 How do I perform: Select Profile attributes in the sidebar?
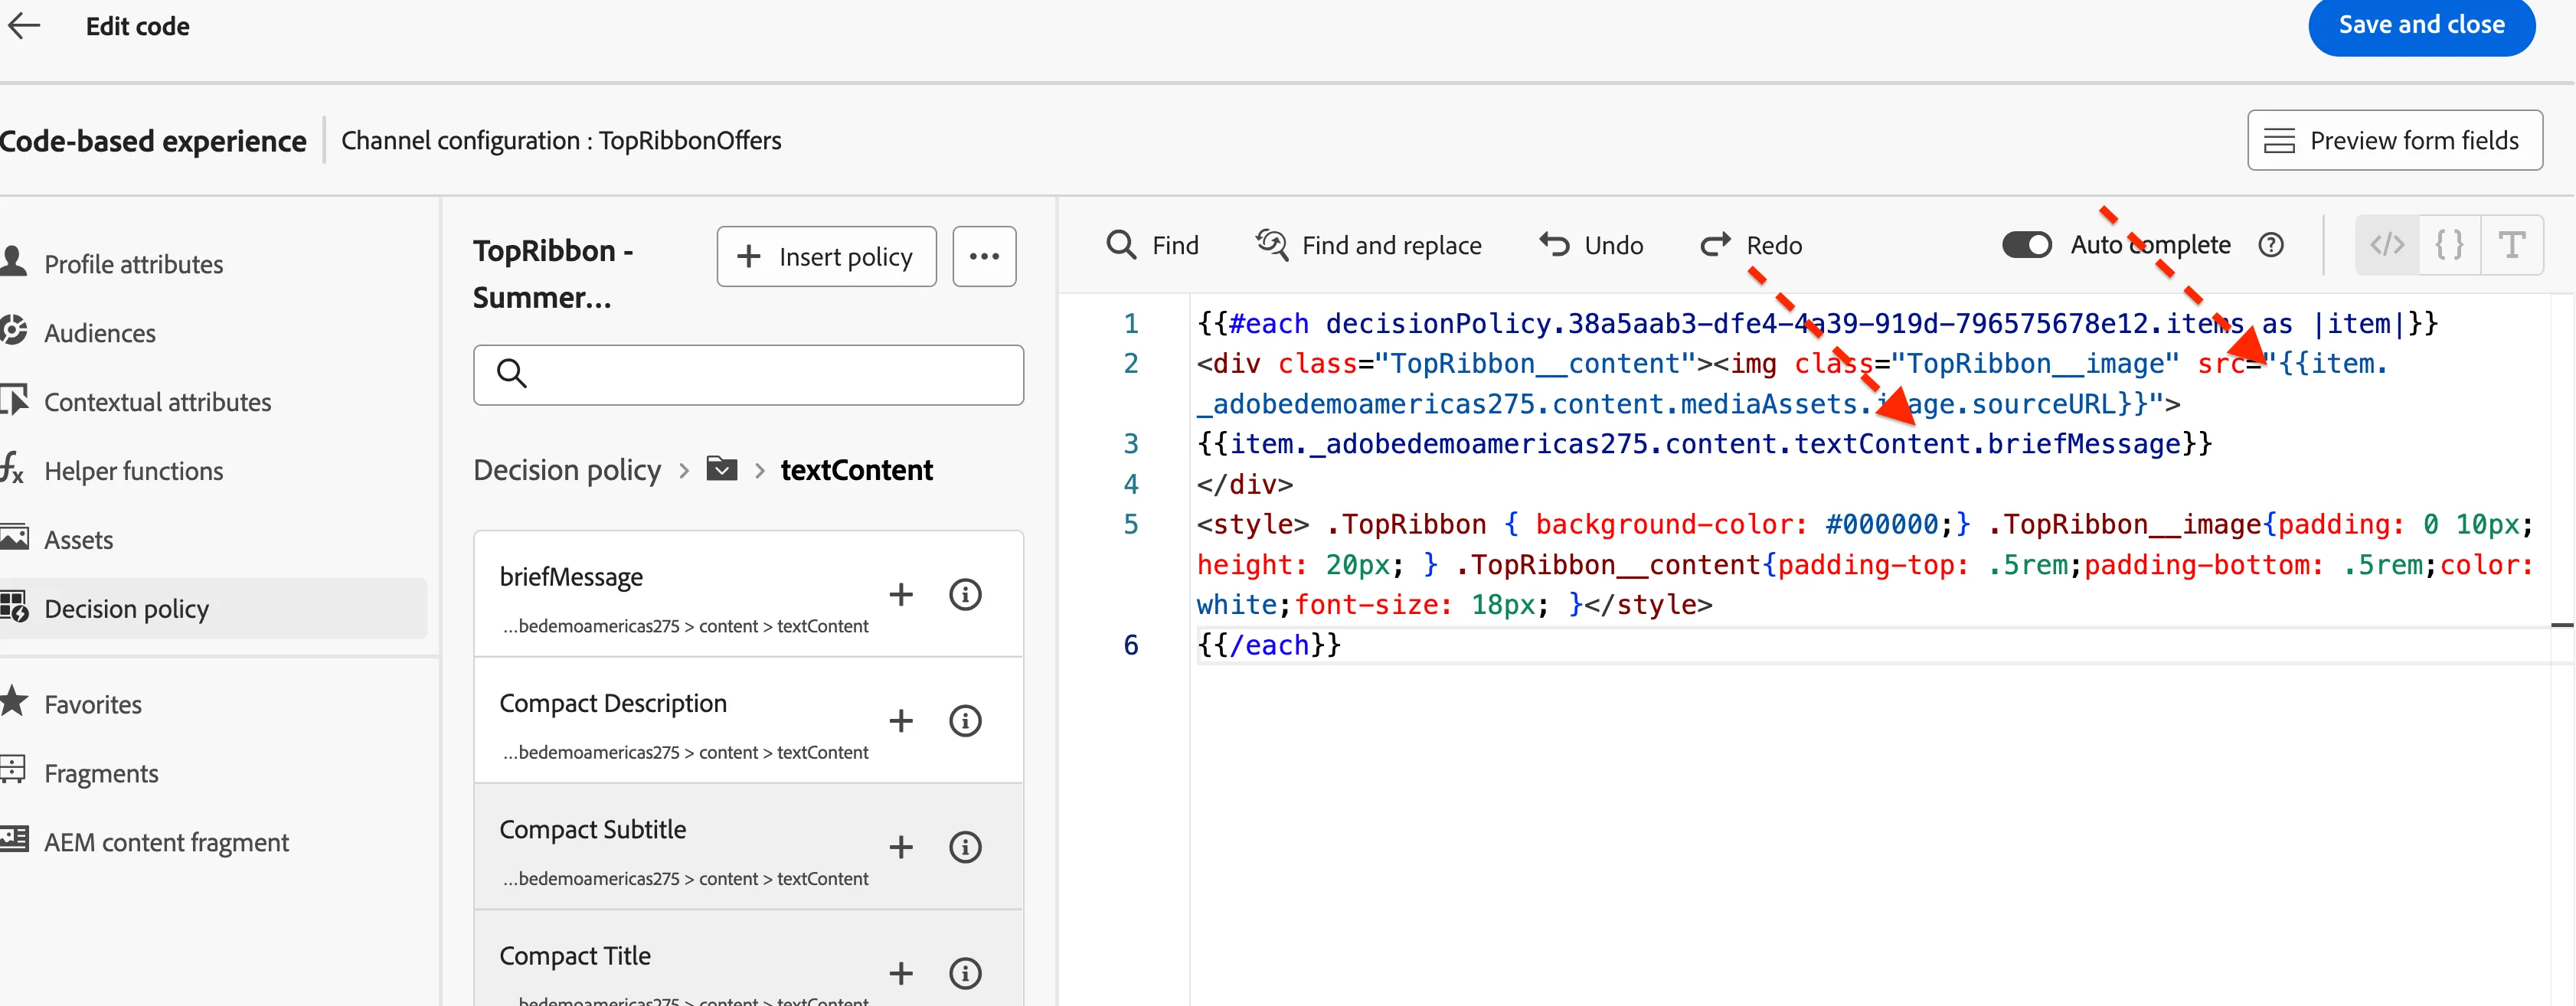coord(133,264)
